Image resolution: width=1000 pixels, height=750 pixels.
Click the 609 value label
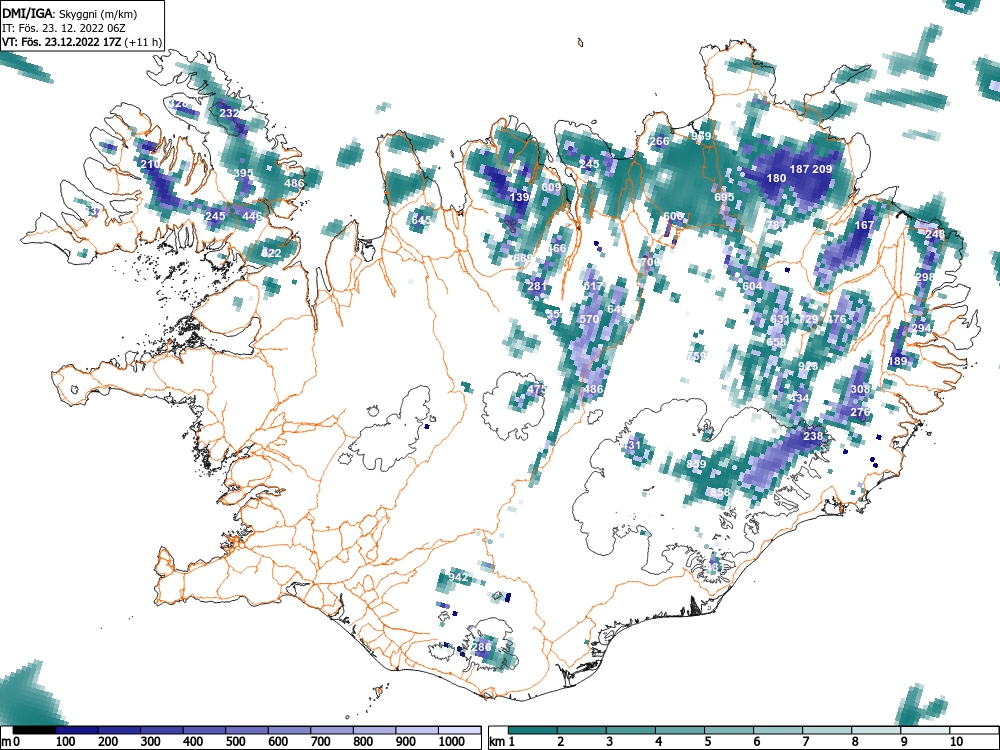[x=551, y=187]
